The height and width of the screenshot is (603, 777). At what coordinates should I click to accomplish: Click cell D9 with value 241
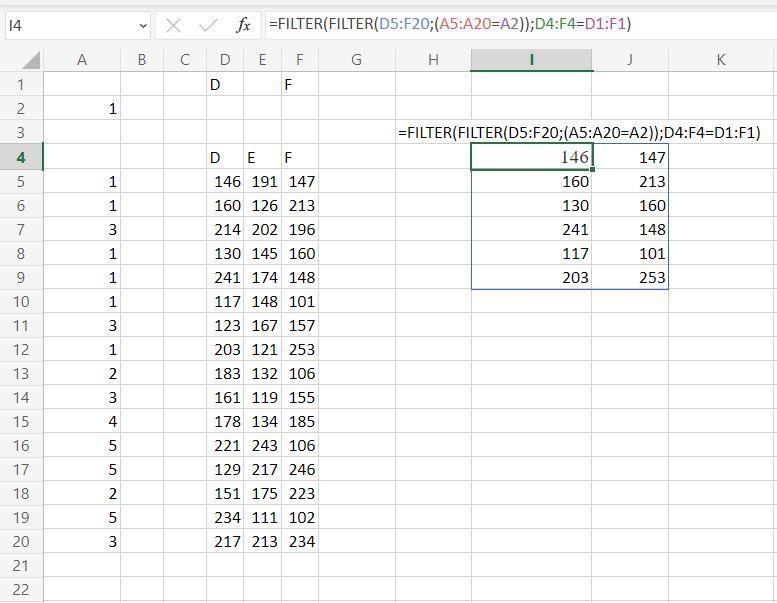coord(225,277)
